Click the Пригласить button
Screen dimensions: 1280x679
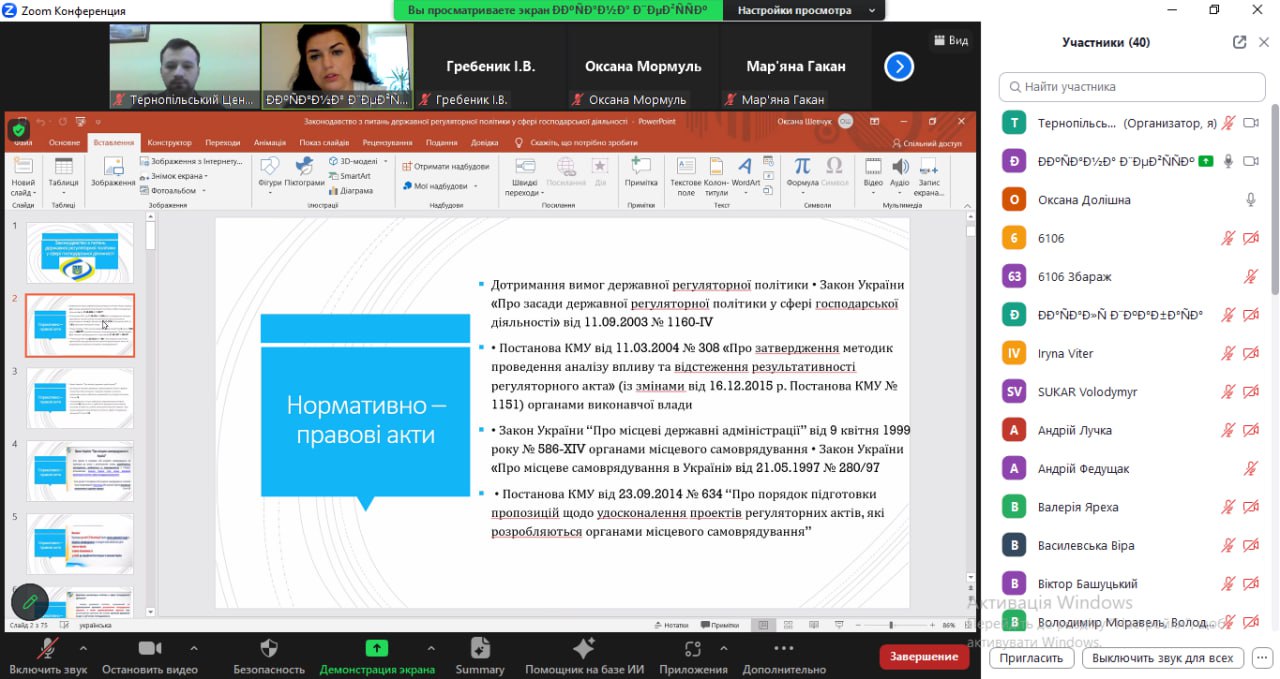tap(1031, 659)
